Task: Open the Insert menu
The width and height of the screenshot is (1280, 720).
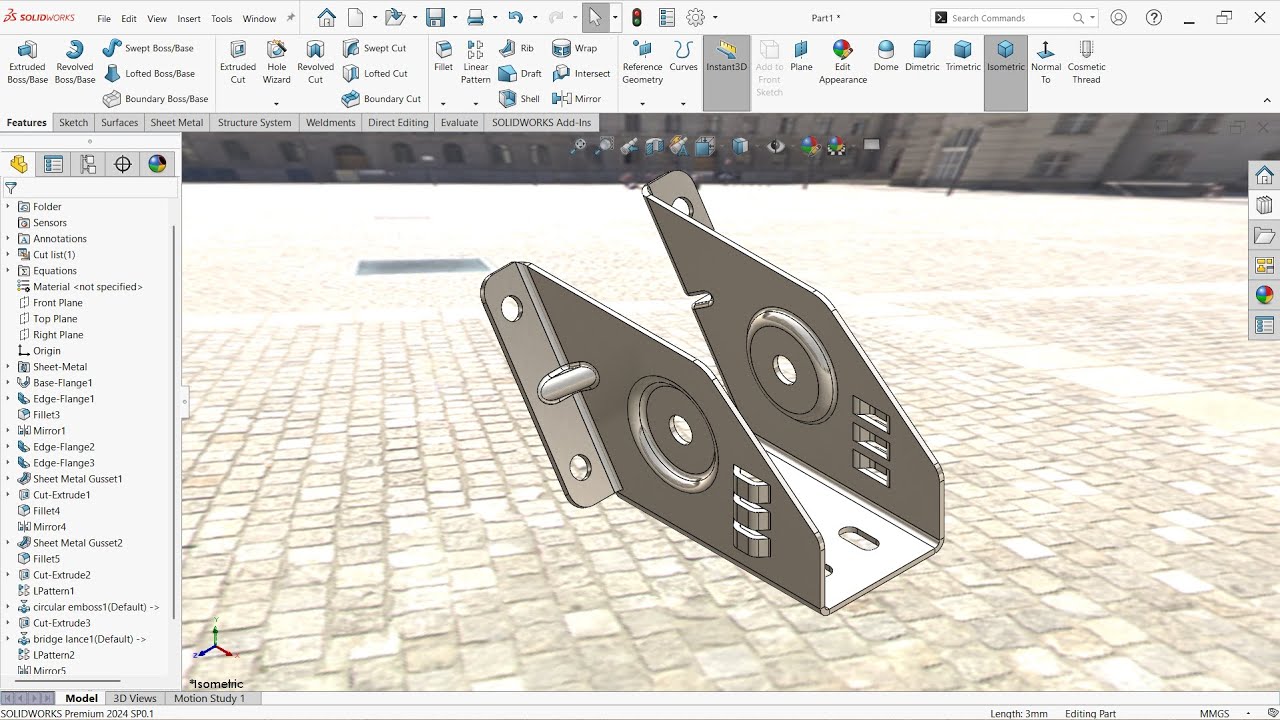Action: click(189, 19)
